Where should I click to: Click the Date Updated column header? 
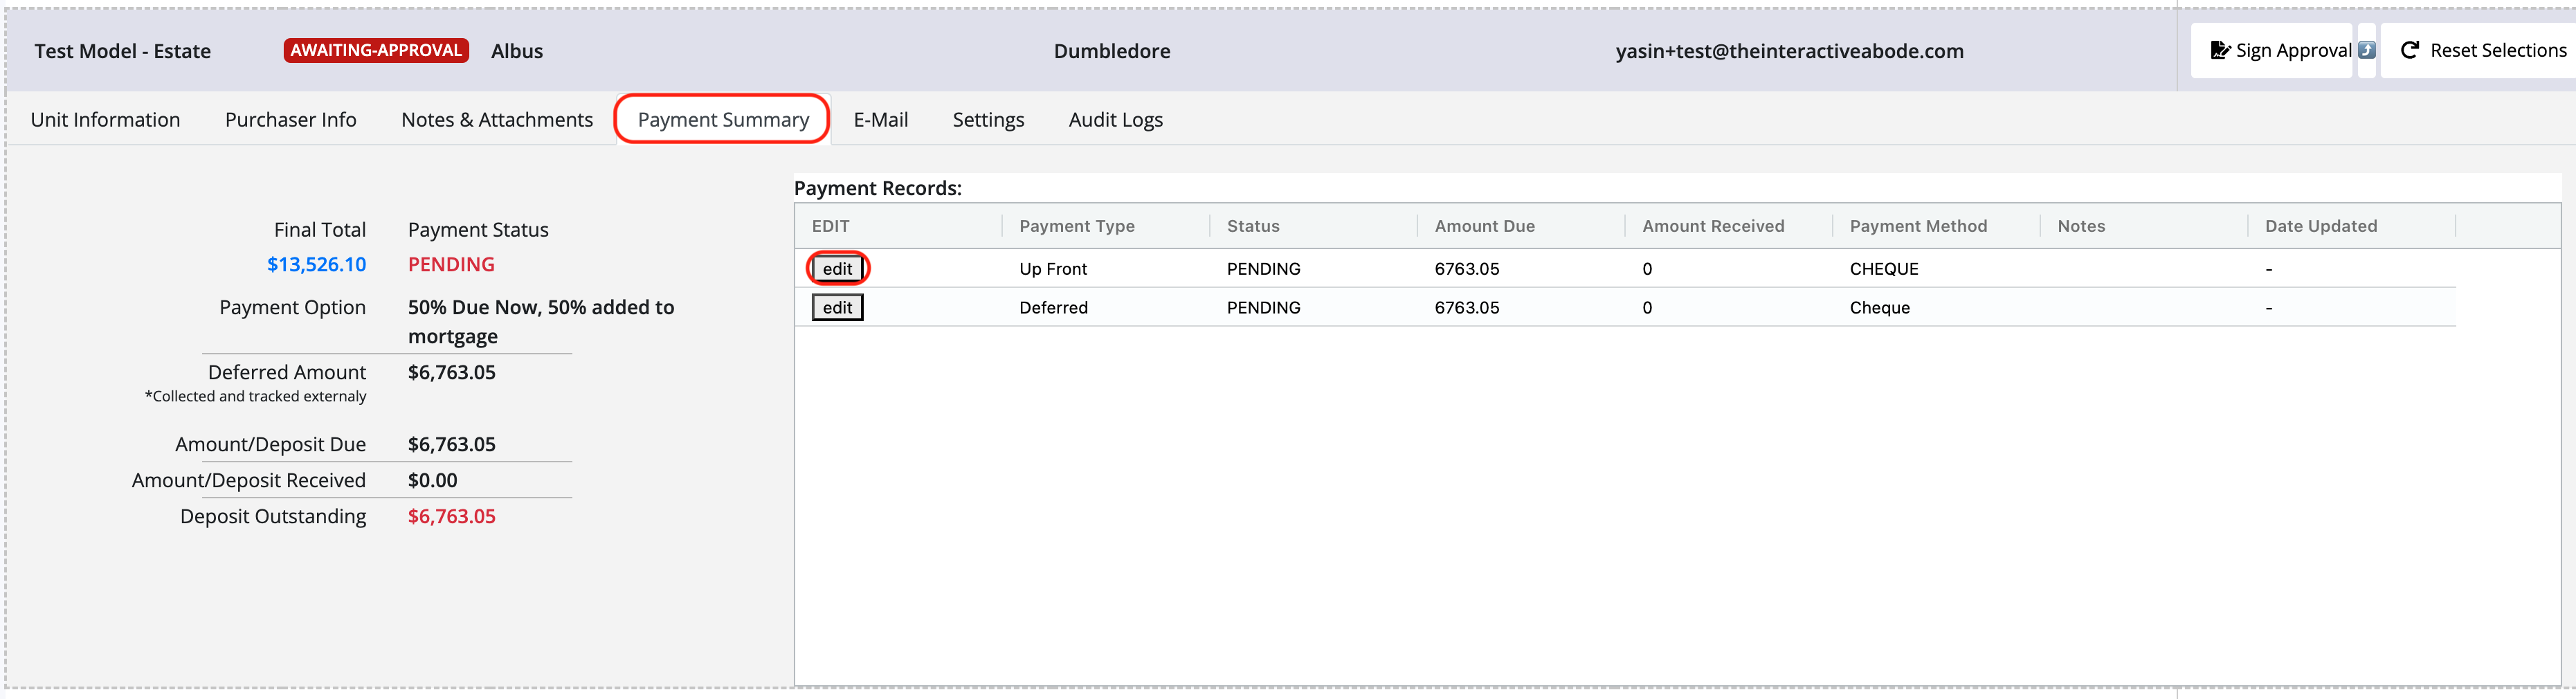pyautogui.click(x=2321, y=226)
